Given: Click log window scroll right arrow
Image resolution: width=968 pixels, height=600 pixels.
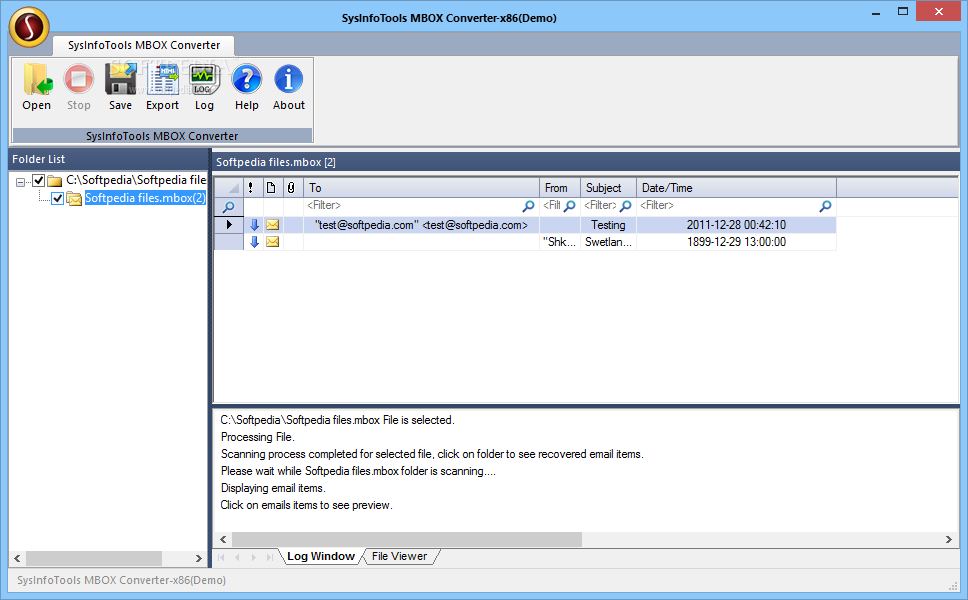Looking at the screenshot, I should 949,540.
